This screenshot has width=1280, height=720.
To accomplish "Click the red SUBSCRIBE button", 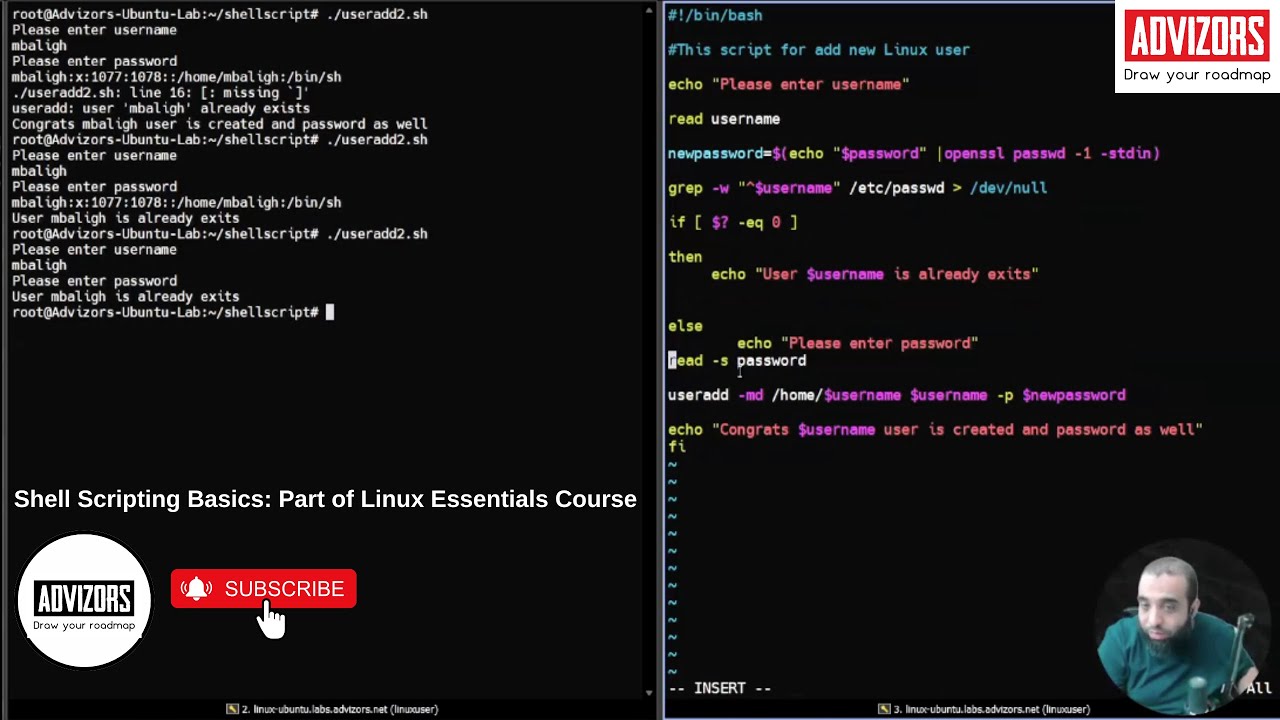I will [x=263, y=589].
